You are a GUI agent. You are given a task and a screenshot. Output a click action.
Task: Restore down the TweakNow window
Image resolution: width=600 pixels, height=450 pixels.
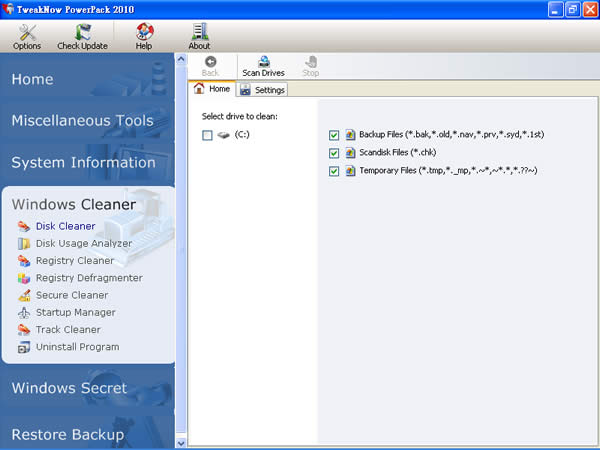click(x=573, y=10)
